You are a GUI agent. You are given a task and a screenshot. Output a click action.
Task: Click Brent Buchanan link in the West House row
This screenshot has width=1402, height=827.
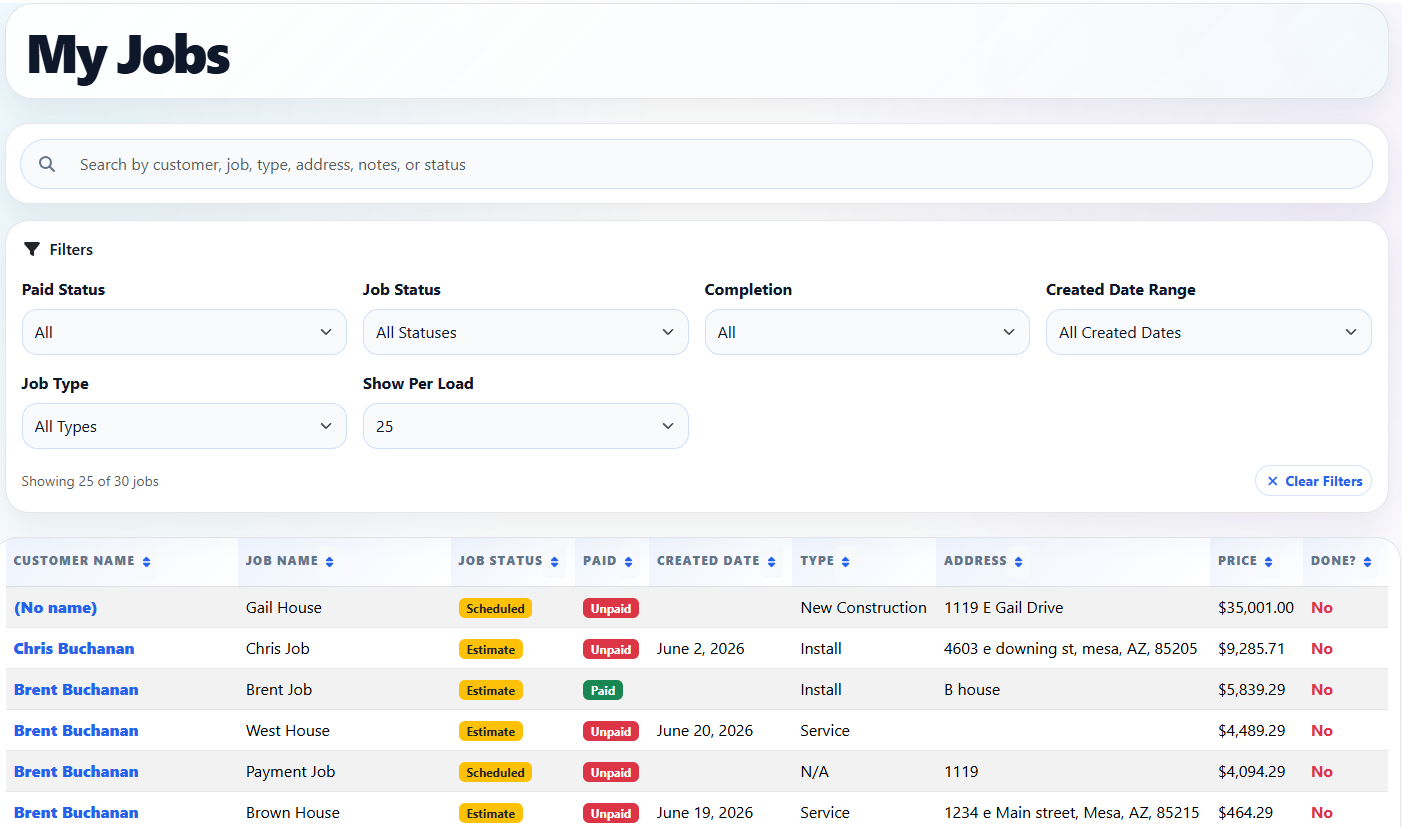(76, 731)
